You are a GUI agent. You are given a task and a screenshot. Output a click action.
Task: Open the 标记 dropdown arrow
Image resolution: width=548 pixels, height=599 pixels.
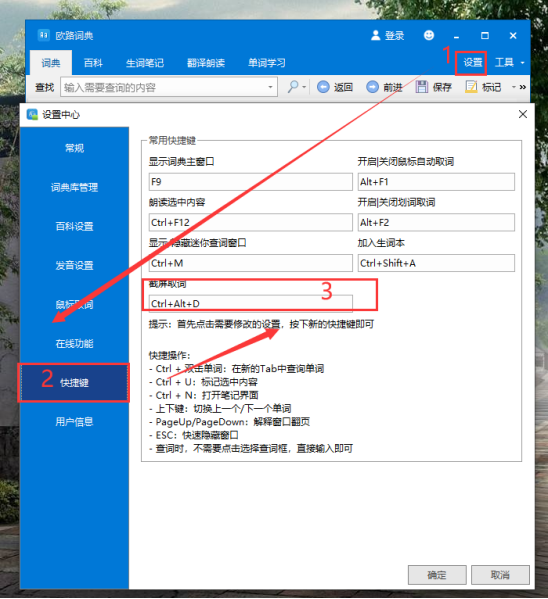(x=514, y=87)
